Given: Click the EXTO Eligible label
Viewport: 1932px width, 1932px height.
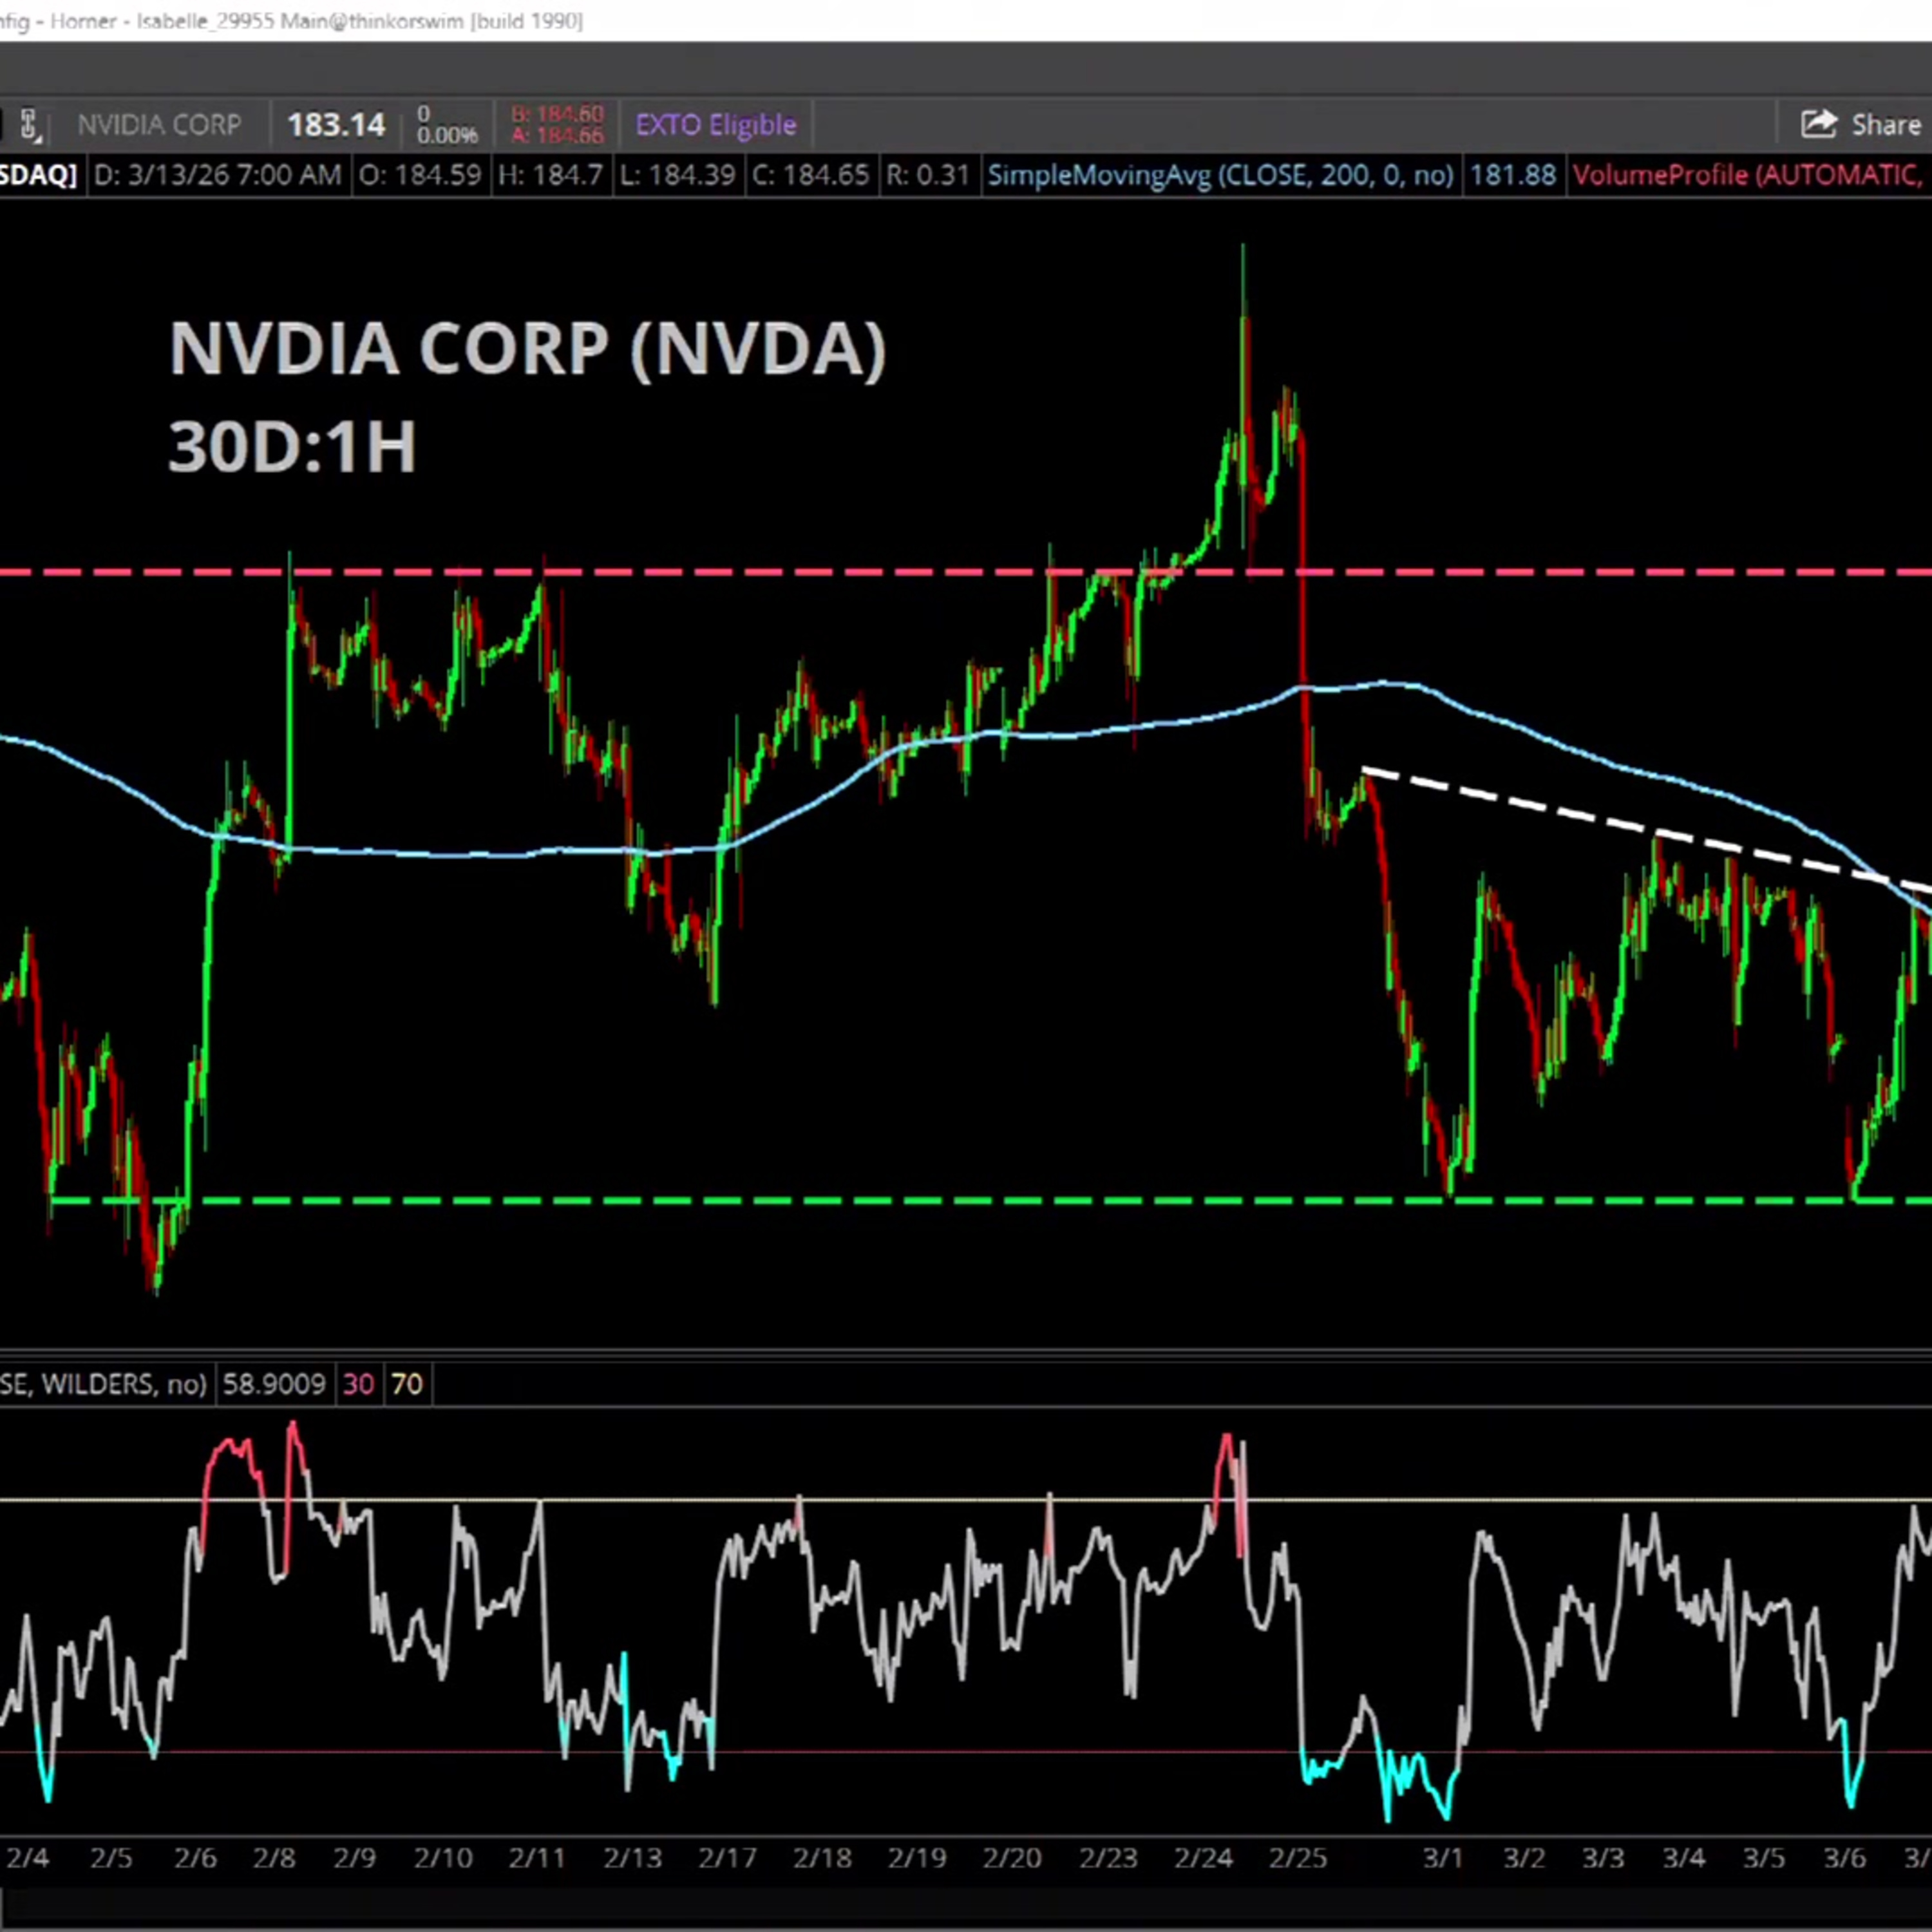Looking at the screenshot, I should (715, 125).
